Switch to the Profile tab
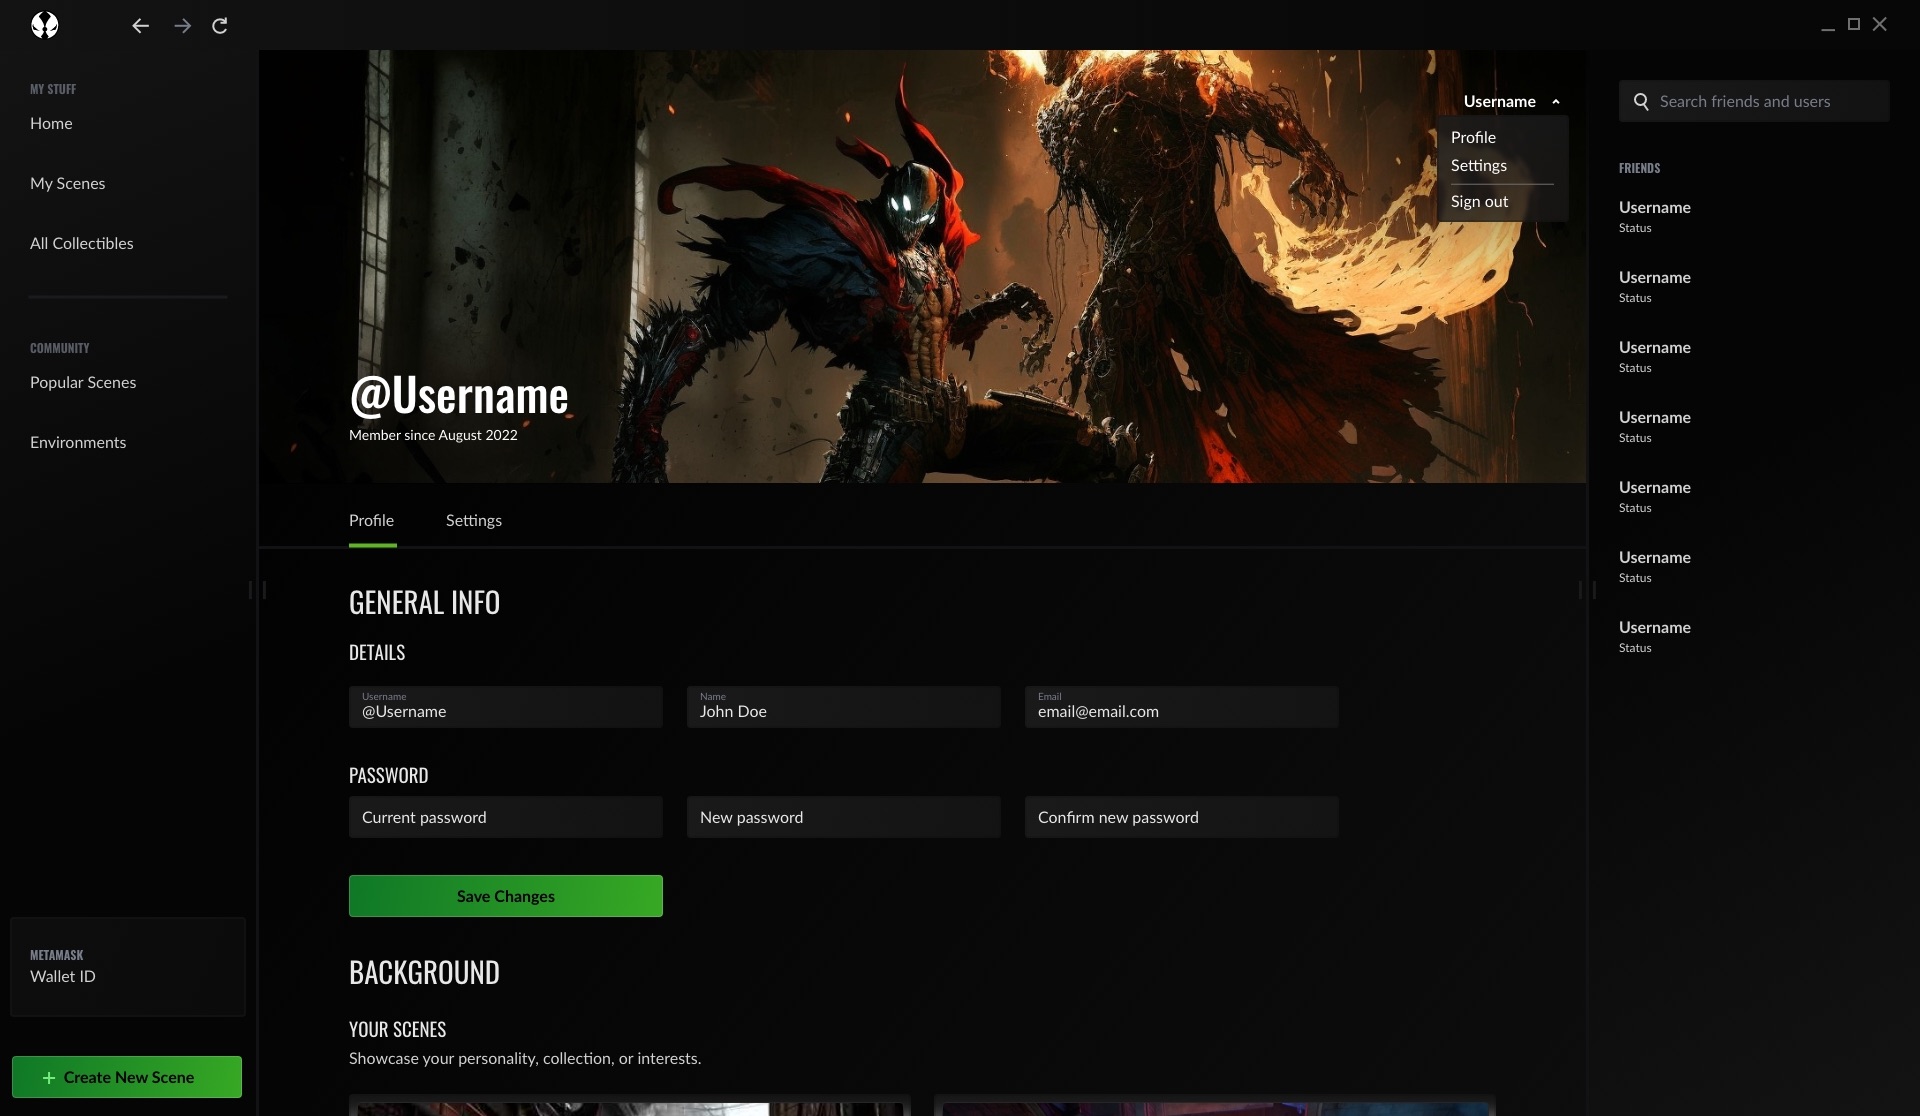Image resolution: width=1920 pixels, height=1116 pixels. (x=371, y=520)
